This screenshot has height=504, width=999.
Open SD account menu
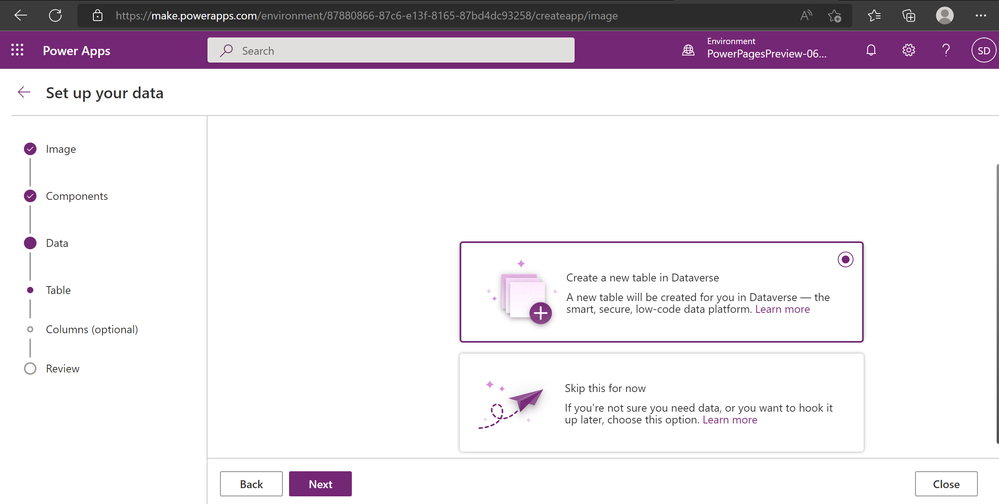point(984,50)
